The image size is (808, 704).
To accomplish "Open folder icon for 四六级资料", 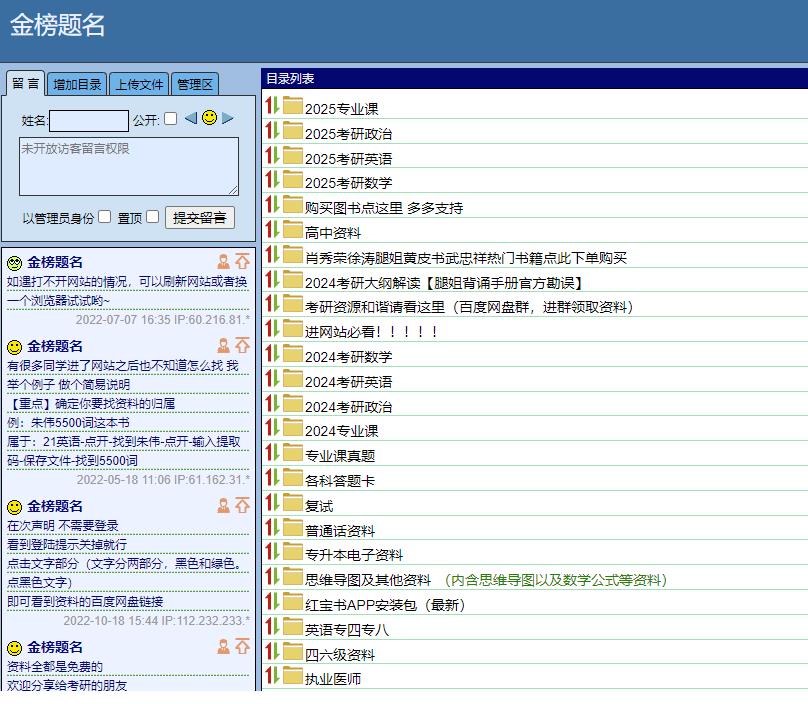I will pyautogui.click(x=292, y=651).
